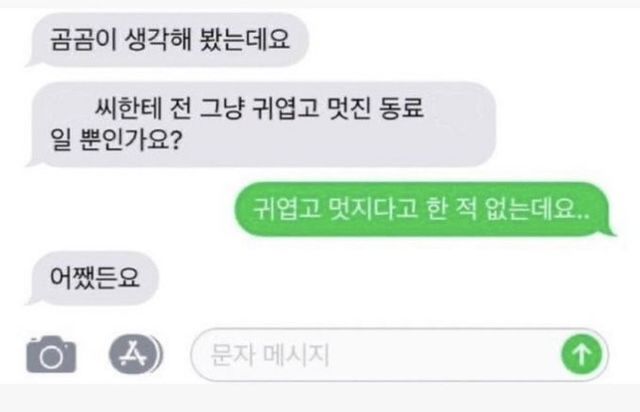Select the 어쨌든요 message bubble
This screenshot has height=412, width=640.
pyautogui.click(x=93, y=278)
